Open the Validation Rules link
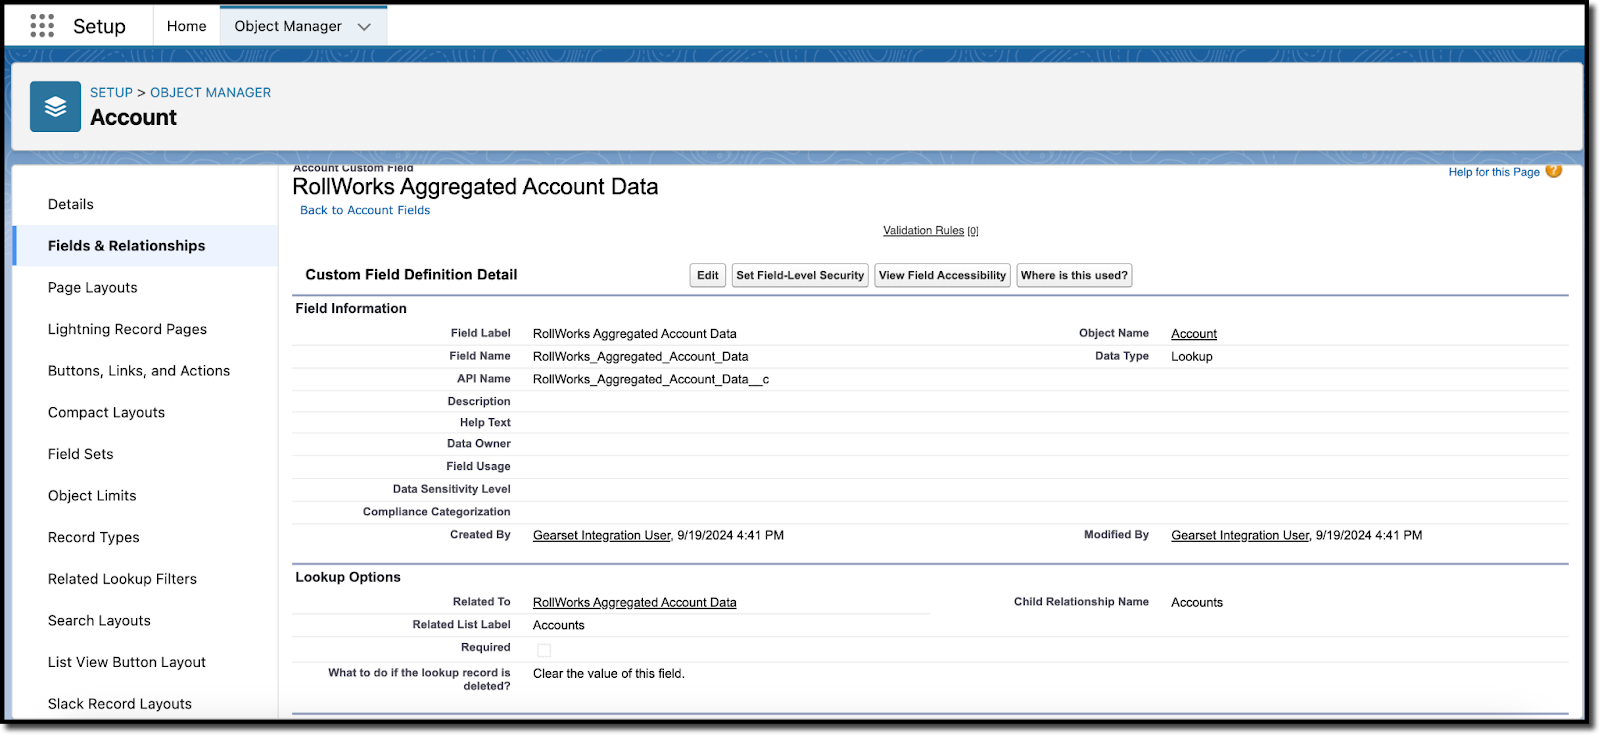This screenshot has width=1600, height=735. click(x=923, y=231)
